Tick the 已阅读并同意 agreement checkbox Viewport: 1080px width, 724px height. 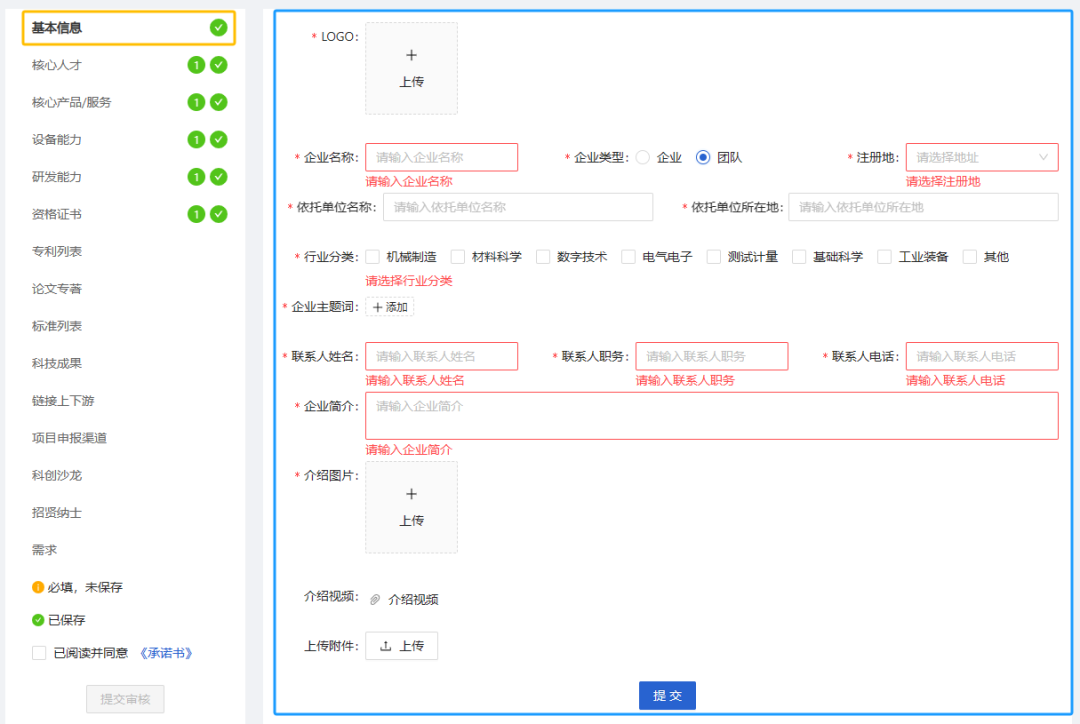[39, 653]
